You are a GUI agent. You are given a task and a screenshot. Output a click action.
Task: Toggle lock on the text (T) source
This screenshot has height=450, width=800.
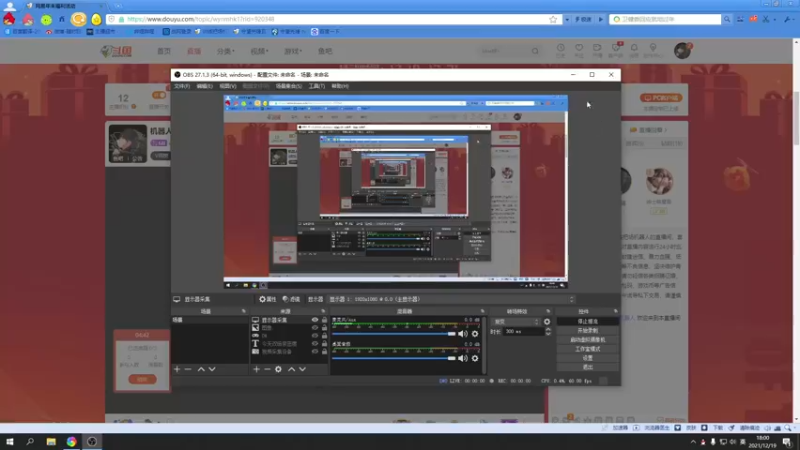pyautogui.click(x=324, y=343)
